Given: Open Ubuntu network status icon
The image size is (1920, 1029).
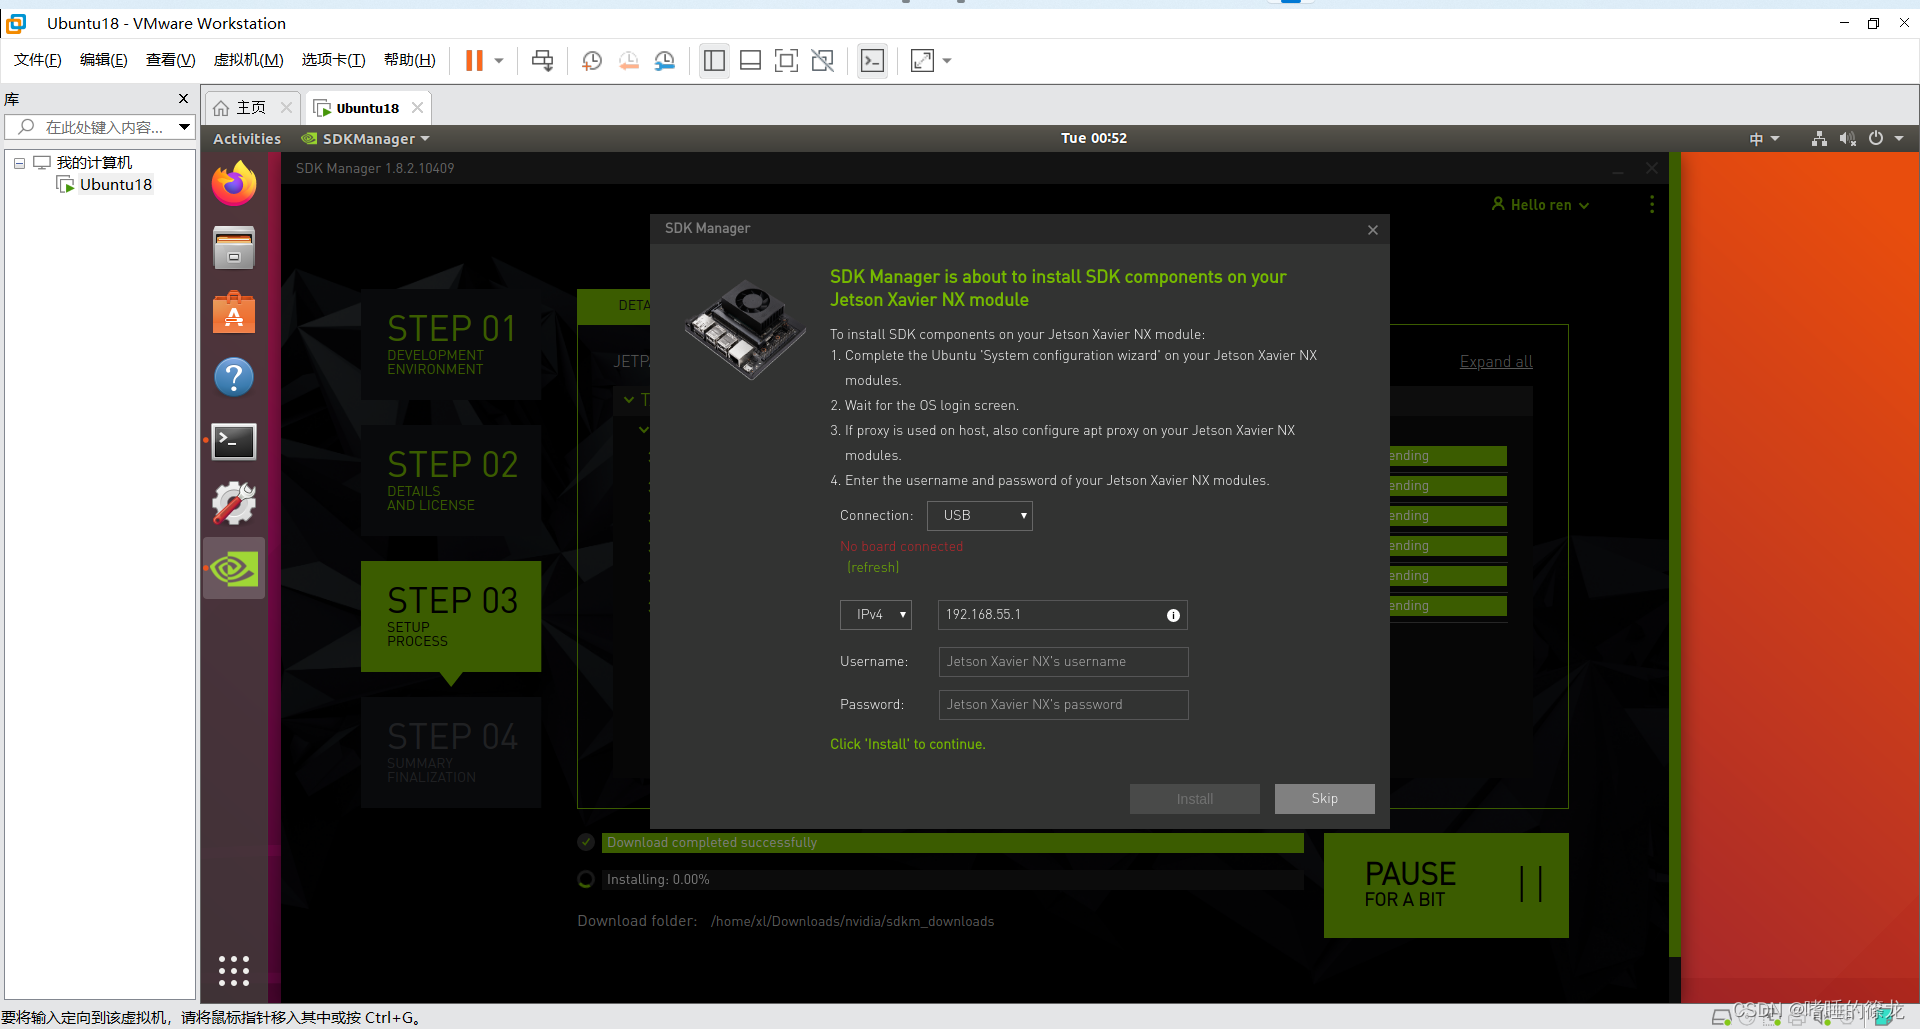Looking at the screenshot, I should click(x=1819, y=138).
